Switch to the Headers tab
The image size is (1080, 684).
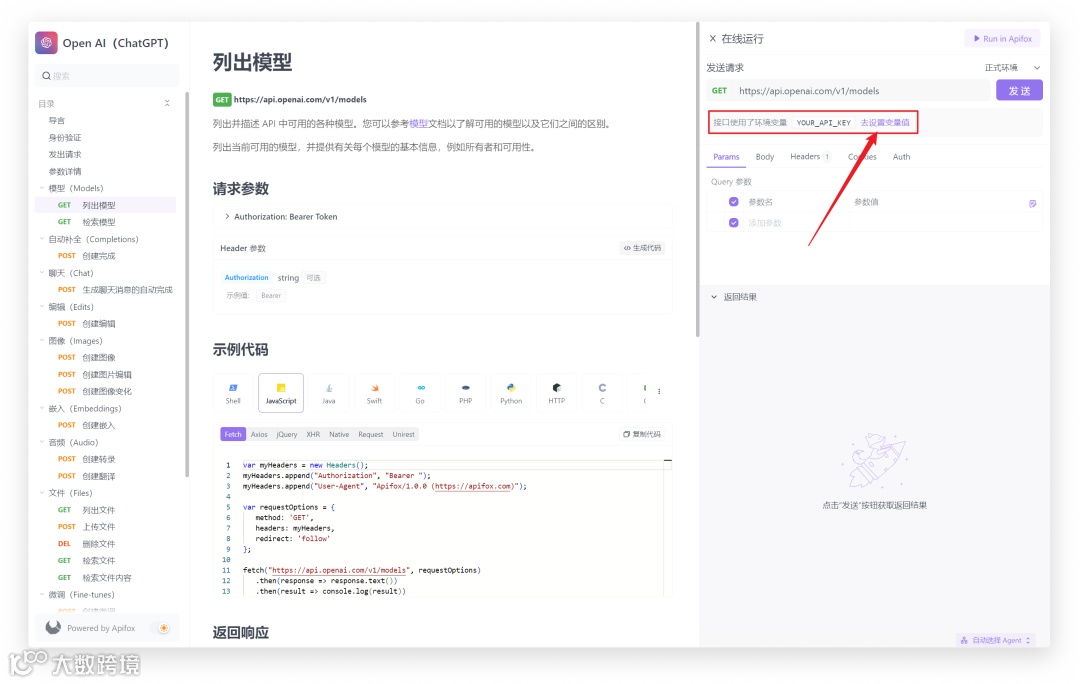click(810, 157)
